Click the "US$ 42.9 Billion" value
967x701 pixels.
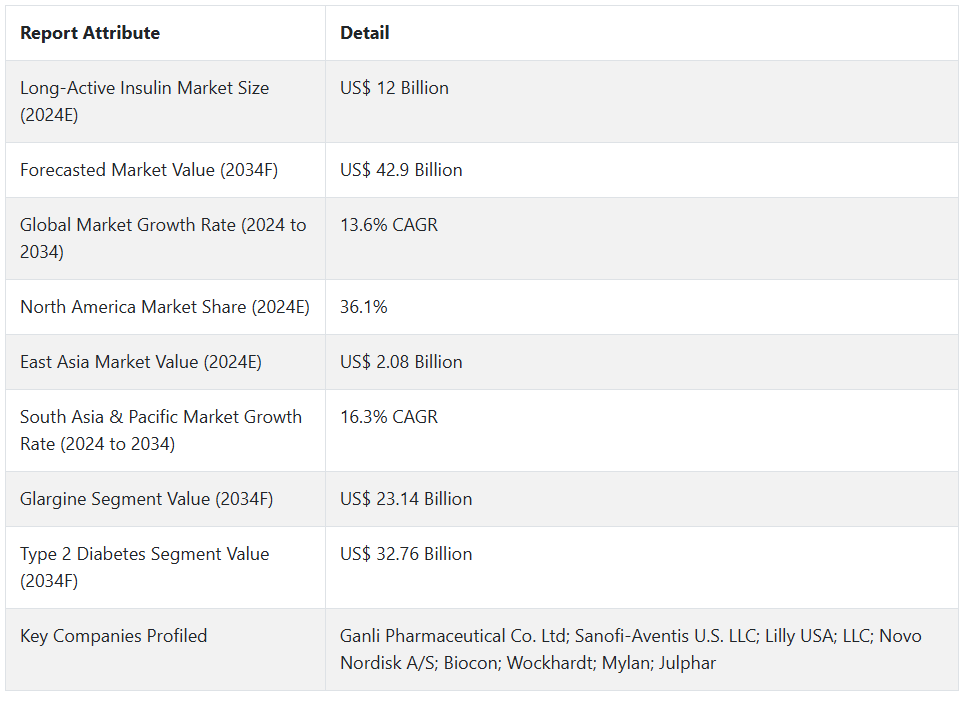(401, 170)
